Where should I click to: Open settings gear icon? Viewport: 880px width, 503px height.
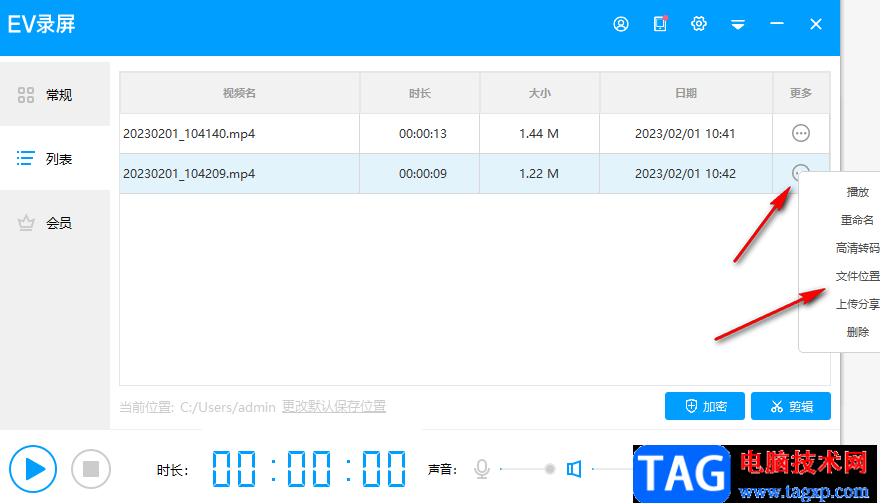click(699, 24)
